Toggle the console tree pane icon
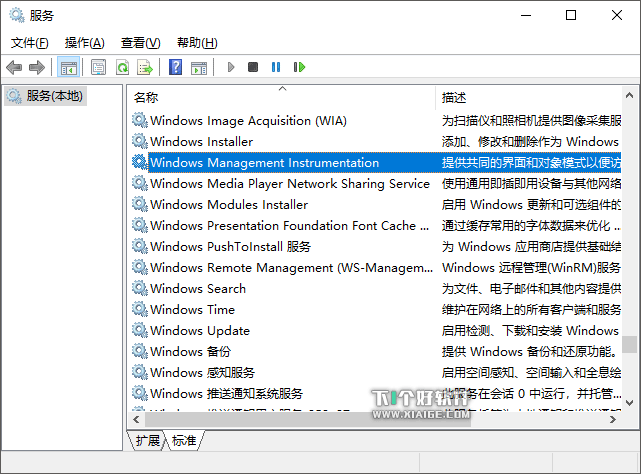641x474 pixels. 68,67
